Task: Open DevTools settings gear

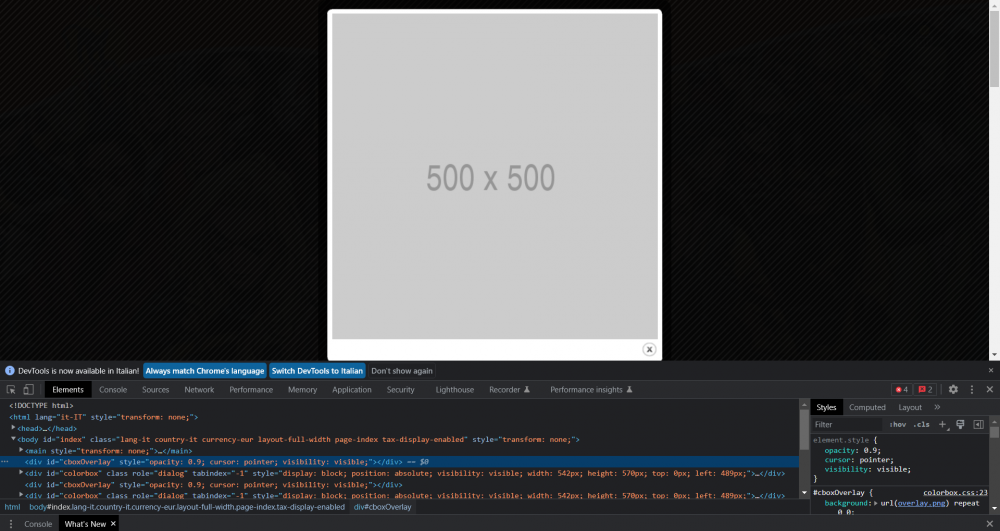Action: (x=953, y=389)
